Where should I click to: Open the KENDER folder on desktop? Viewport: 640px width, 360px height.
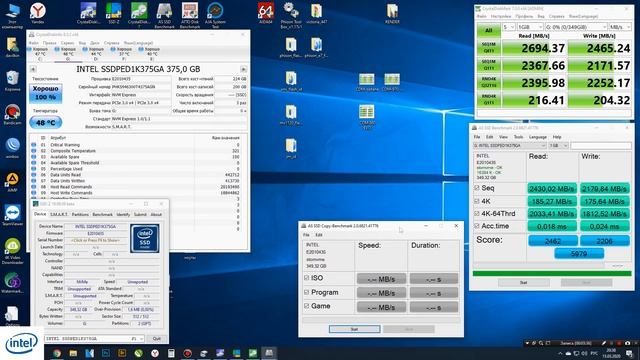[x=392, y=13]
